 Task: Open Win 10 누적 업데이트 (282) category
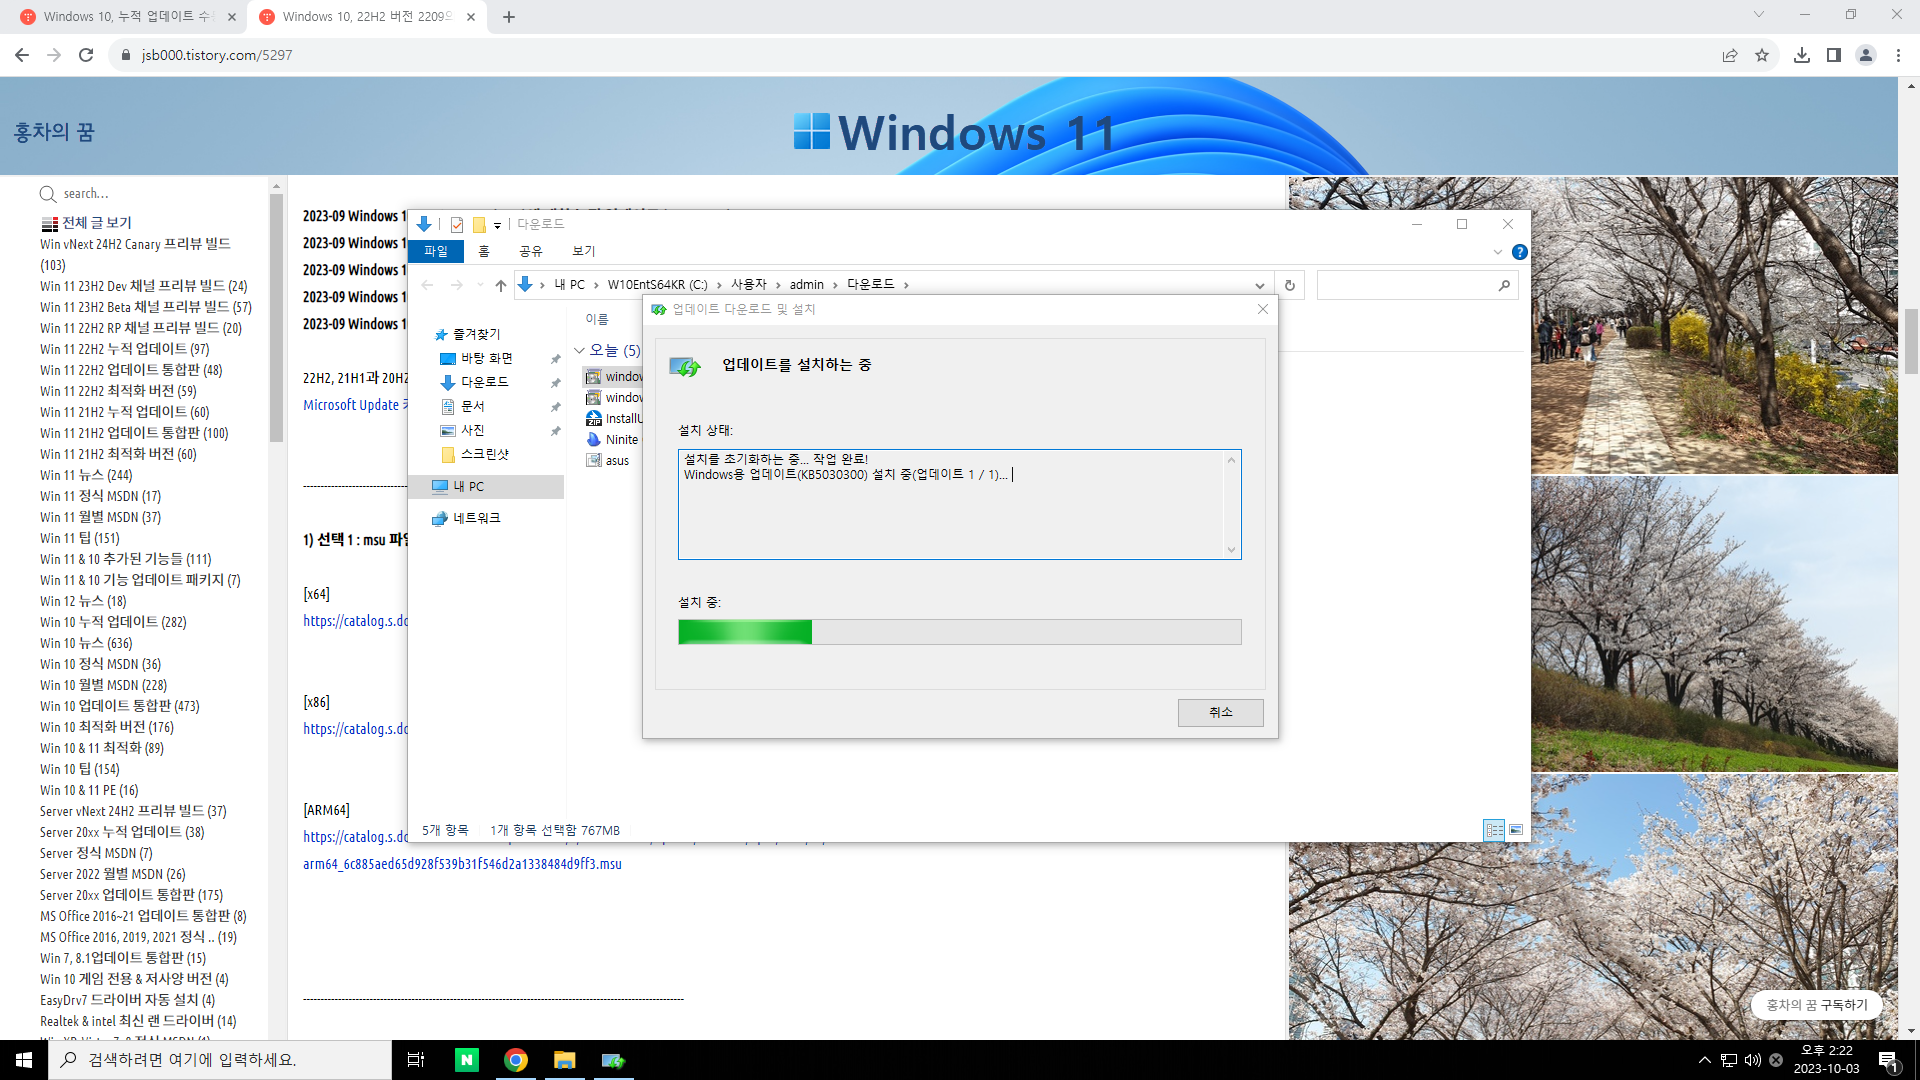click(x=113, y=622)
